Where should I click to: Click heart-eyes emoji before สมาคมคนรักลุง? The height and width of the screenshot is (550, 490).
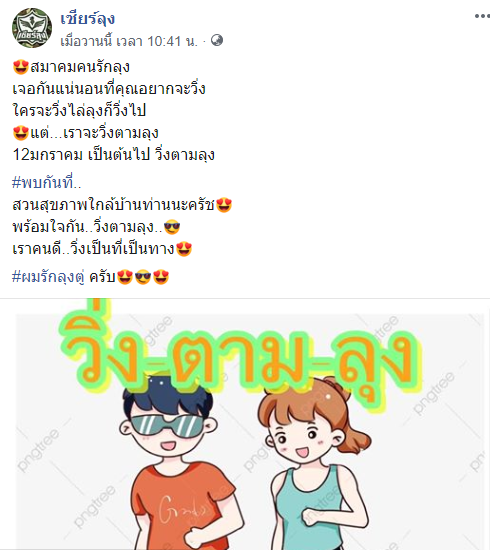point(21,67)
